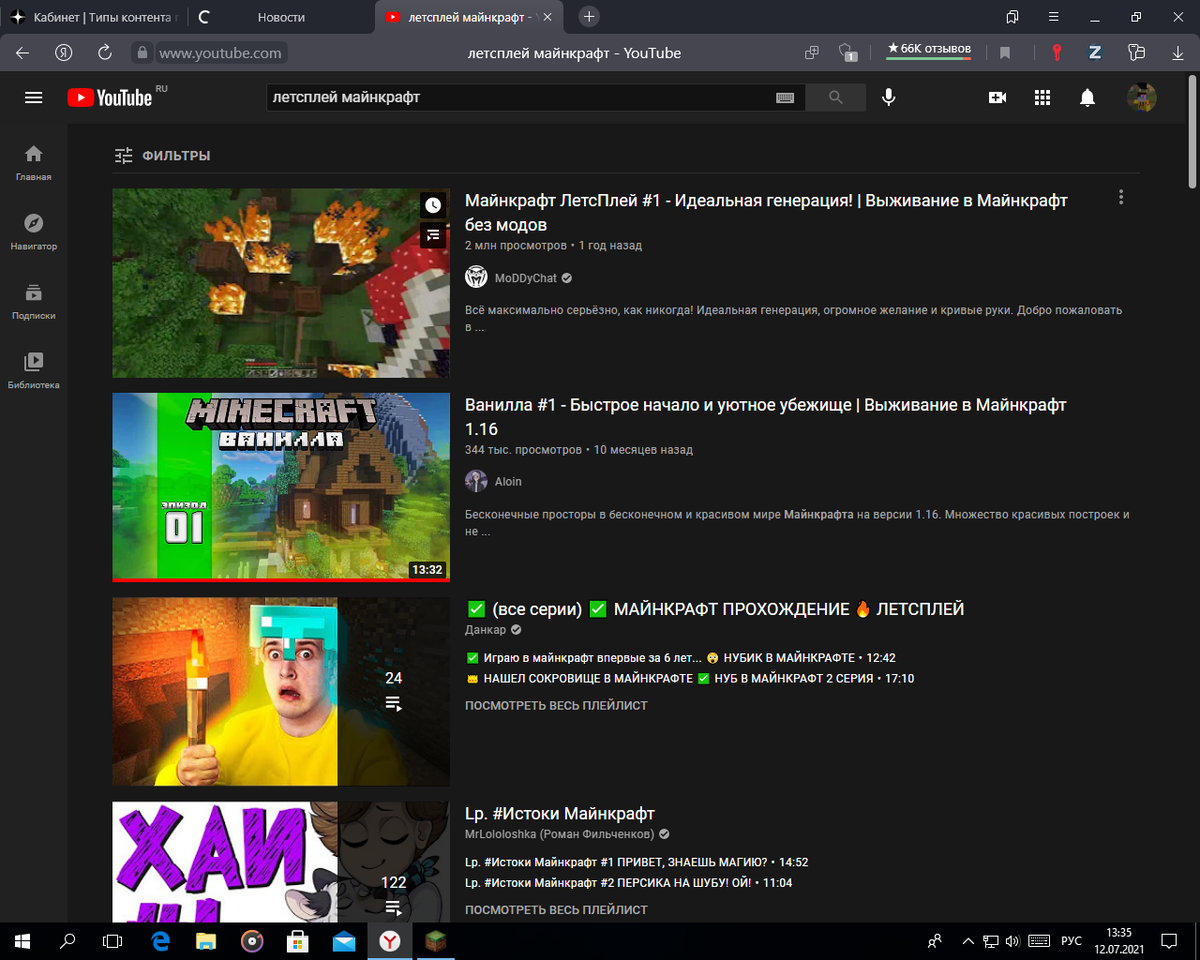
Task: Open File Explorer from the taskbar
Action: [206, 941]
